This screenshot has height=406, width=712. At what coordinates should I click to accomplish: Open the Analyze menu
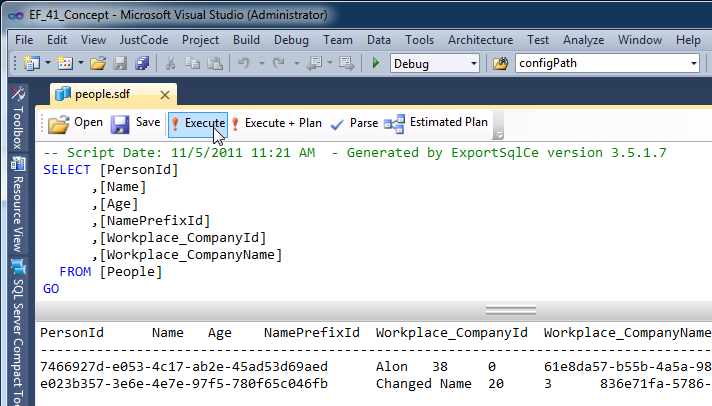pyautogui.click(x=583, y=40)
